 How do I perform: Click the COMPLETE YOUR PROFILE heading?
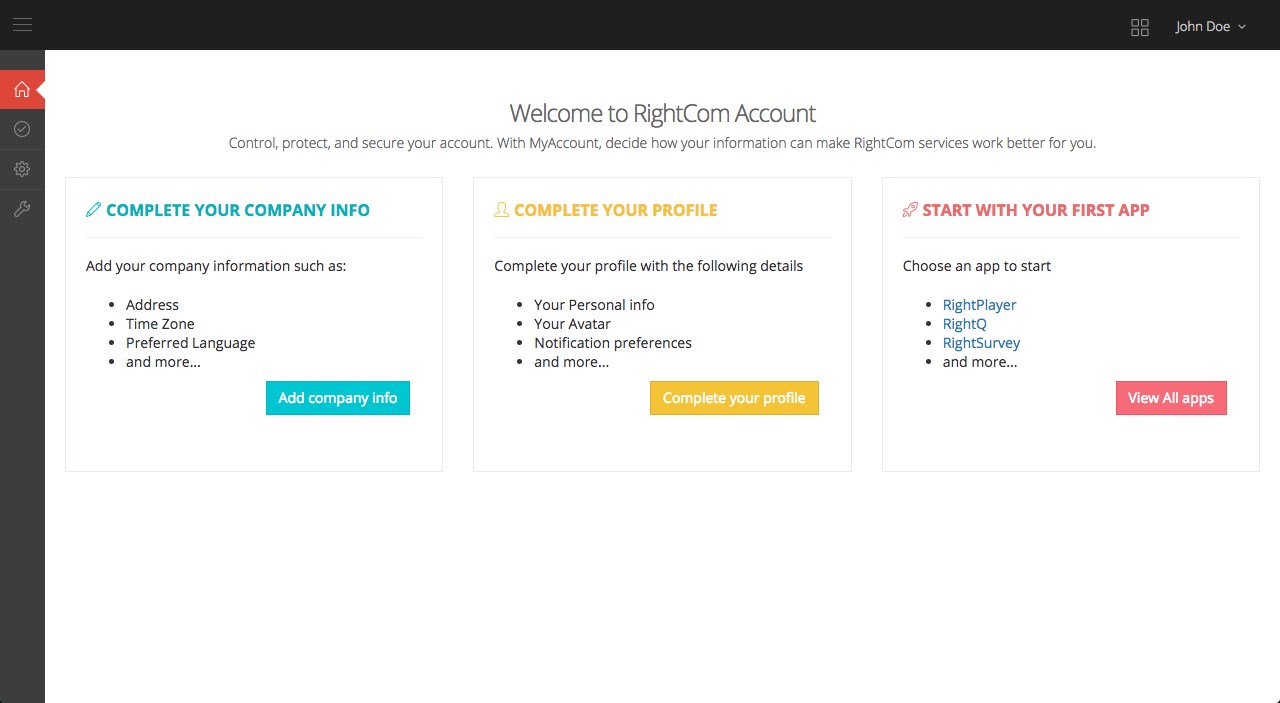click(x=616, y=210)
